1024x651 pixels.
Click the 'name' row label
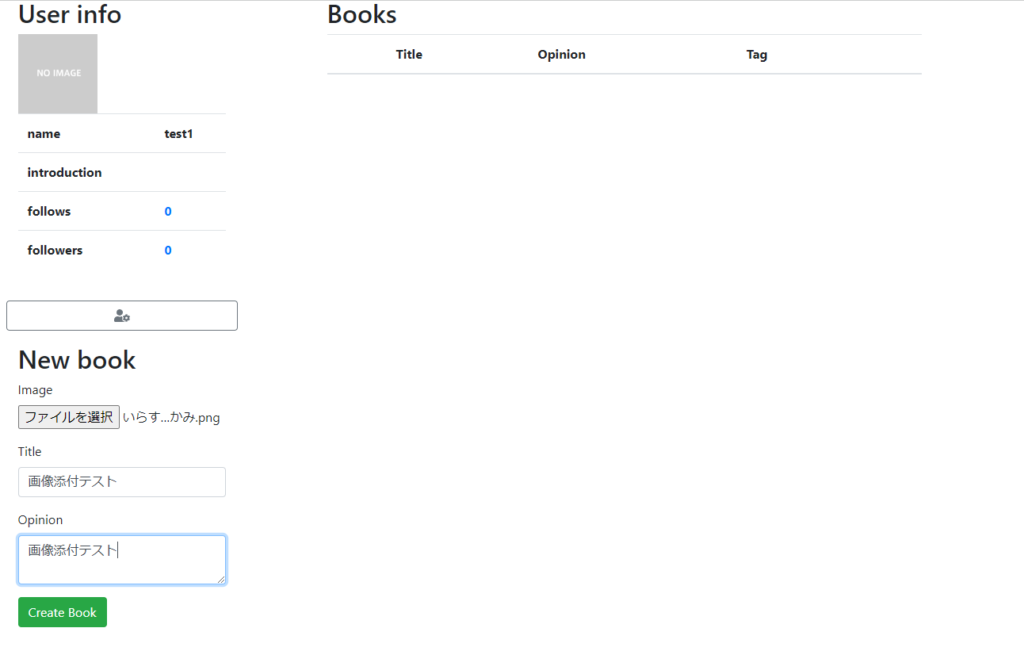coord(44,134)
